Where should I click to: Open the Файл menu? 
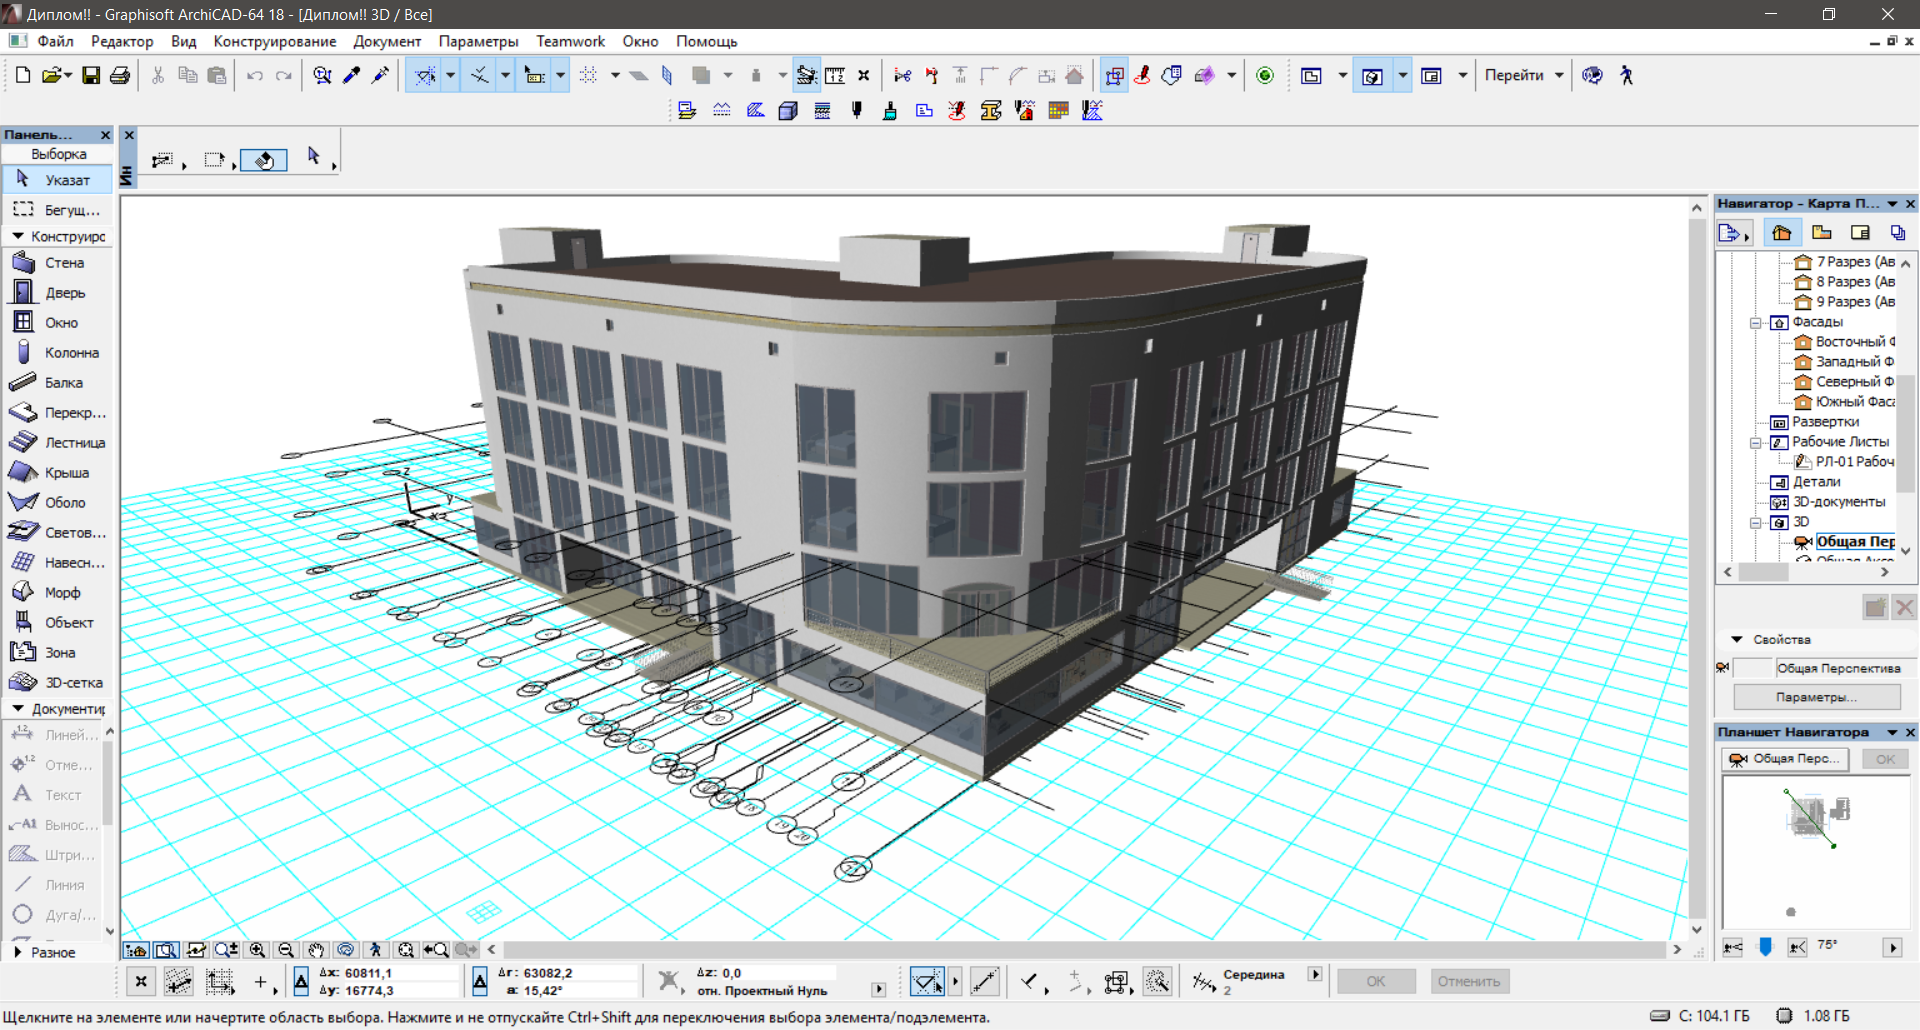click(x=56, y=41)
